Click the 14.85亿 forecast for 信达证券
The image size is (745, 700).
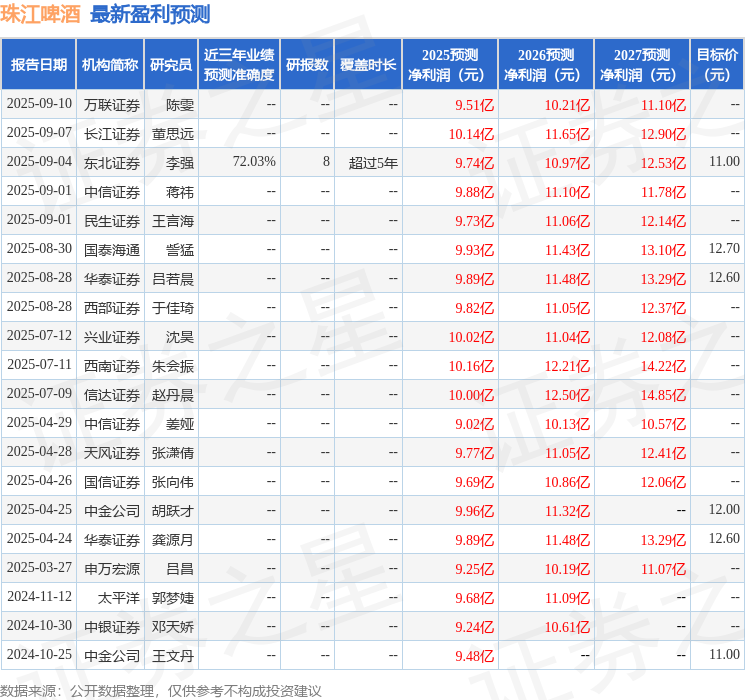(663, 395)
